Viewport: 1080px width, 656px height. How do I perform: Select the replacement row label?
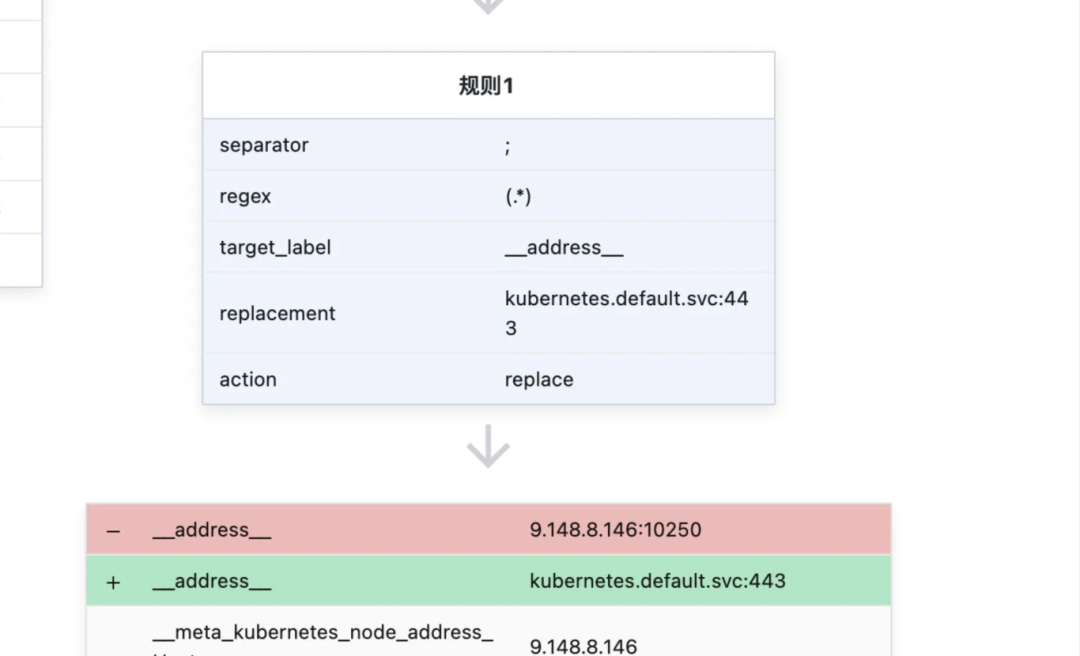pos(277,314)
